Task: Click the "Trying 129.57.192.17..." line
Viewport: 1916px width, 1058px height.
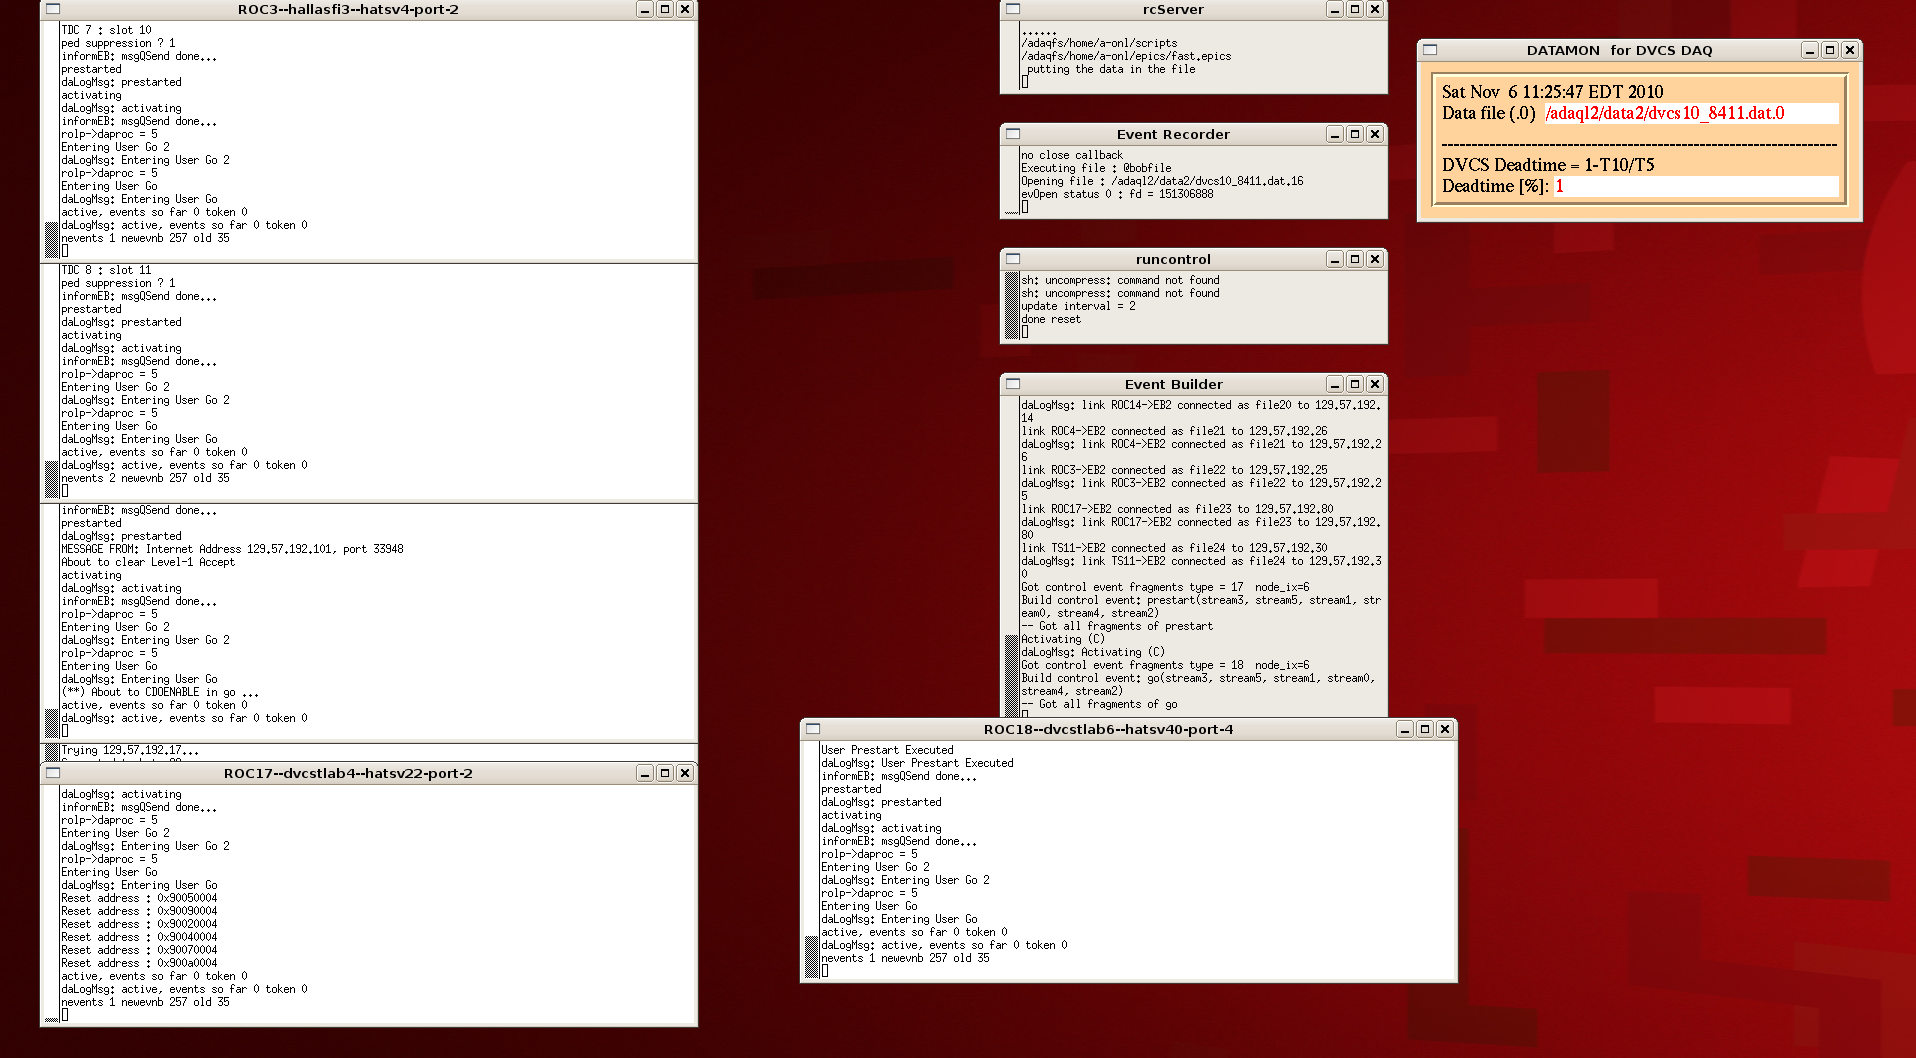Action: pyautogui.click(x=130, y=750)
